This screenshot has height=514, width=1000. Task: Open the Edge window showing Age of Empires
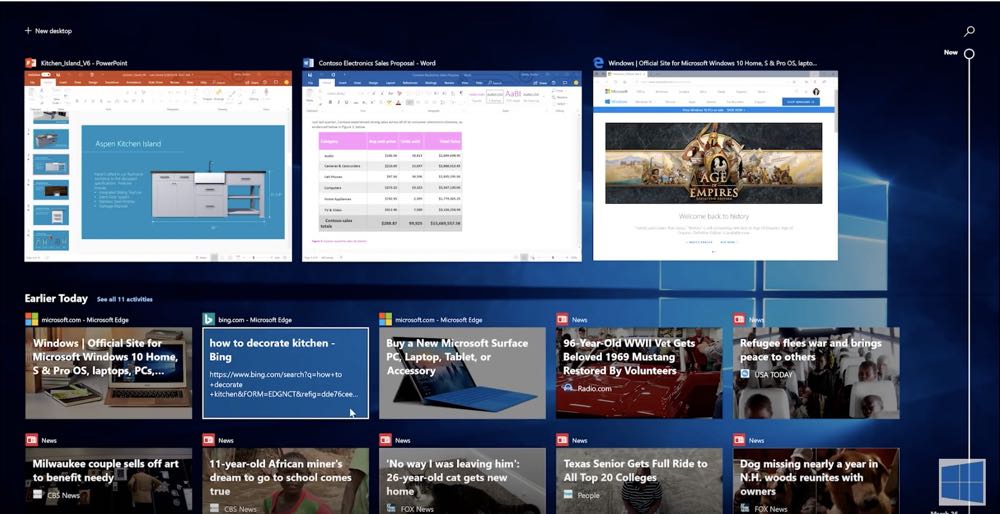pyautogui.click(x=715, y=165)
